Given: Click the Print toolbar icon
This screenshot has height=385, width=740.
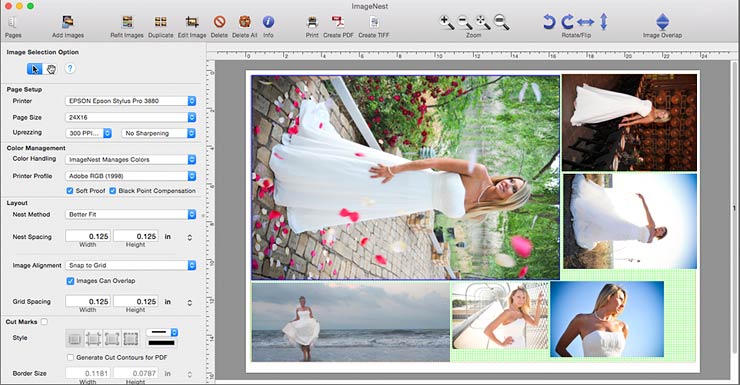Looking at the screenshot, I should coord(312,22).
